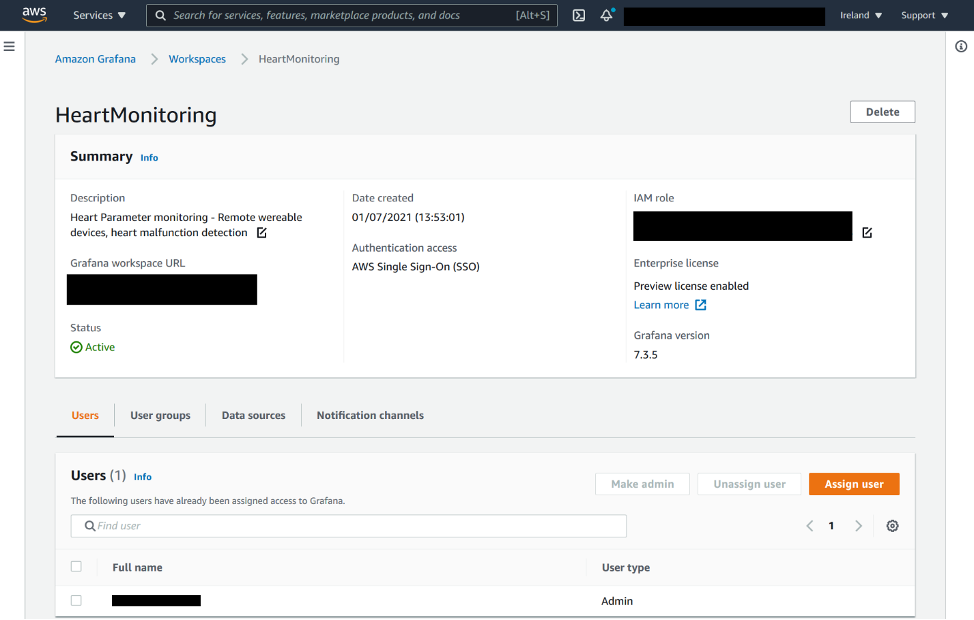Click Preview license enabled text
The width and height of the screenshot is (974, 620).
tap(691, 286)
